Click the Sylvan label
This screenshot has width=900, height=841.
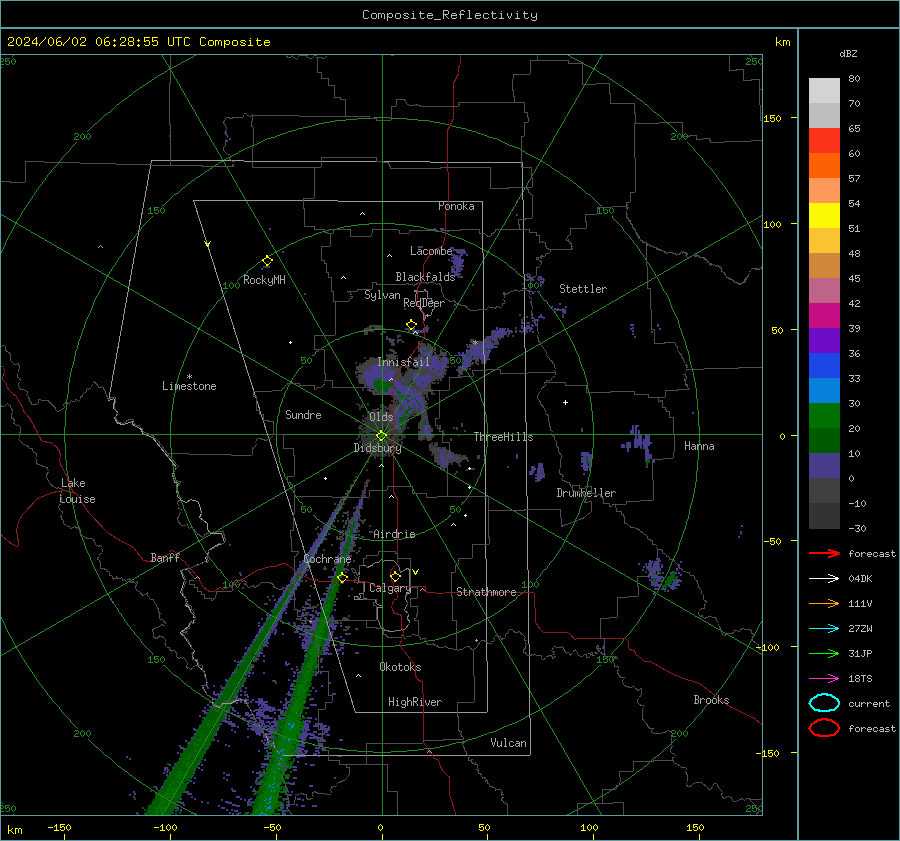(x=382, y=295)
